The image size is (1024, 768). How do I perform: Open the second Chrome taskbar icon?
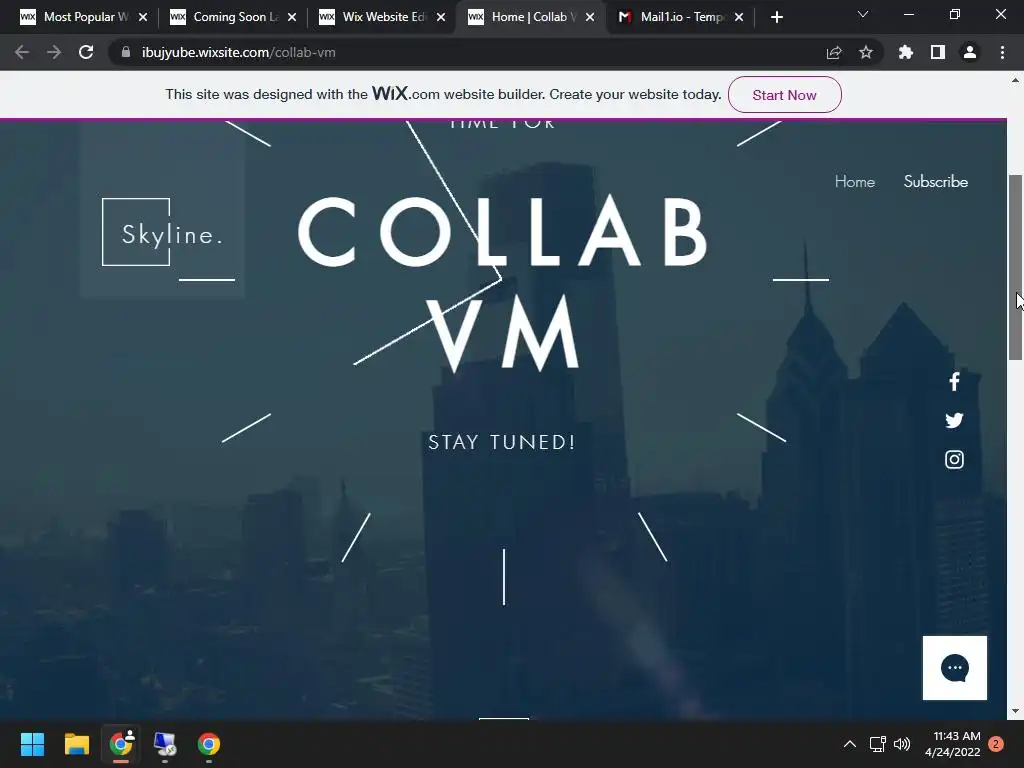pos(209,744)
